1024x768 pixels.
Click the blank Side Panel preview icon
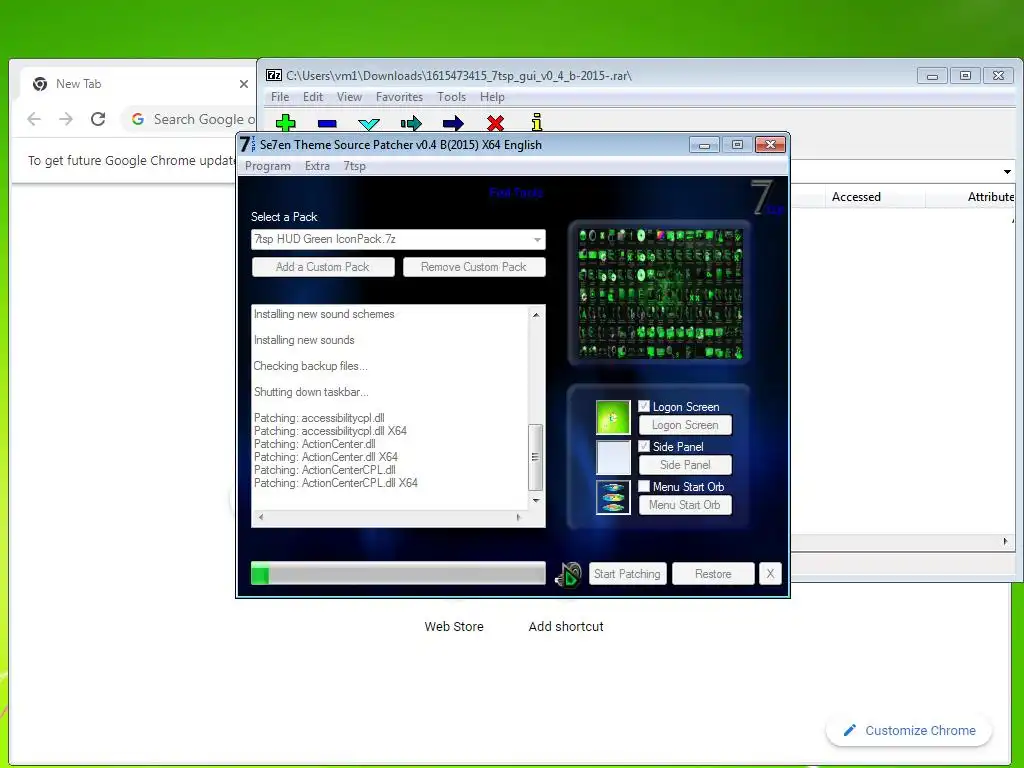click(613, 457)
